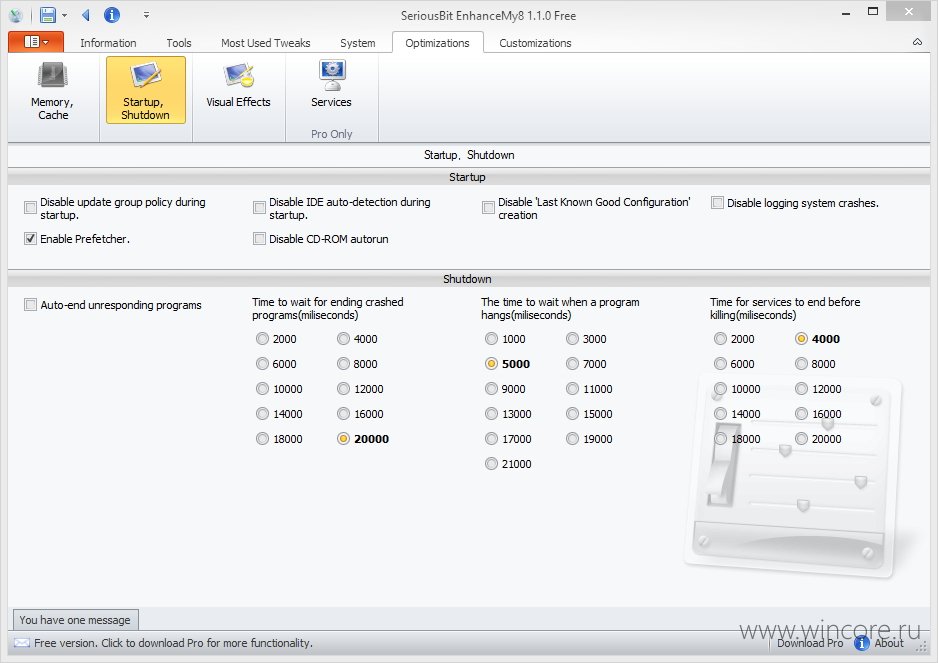Screen dimensions: 938x663
Task: Choose 11000 for program hang wait time
Action: (572, 389)
